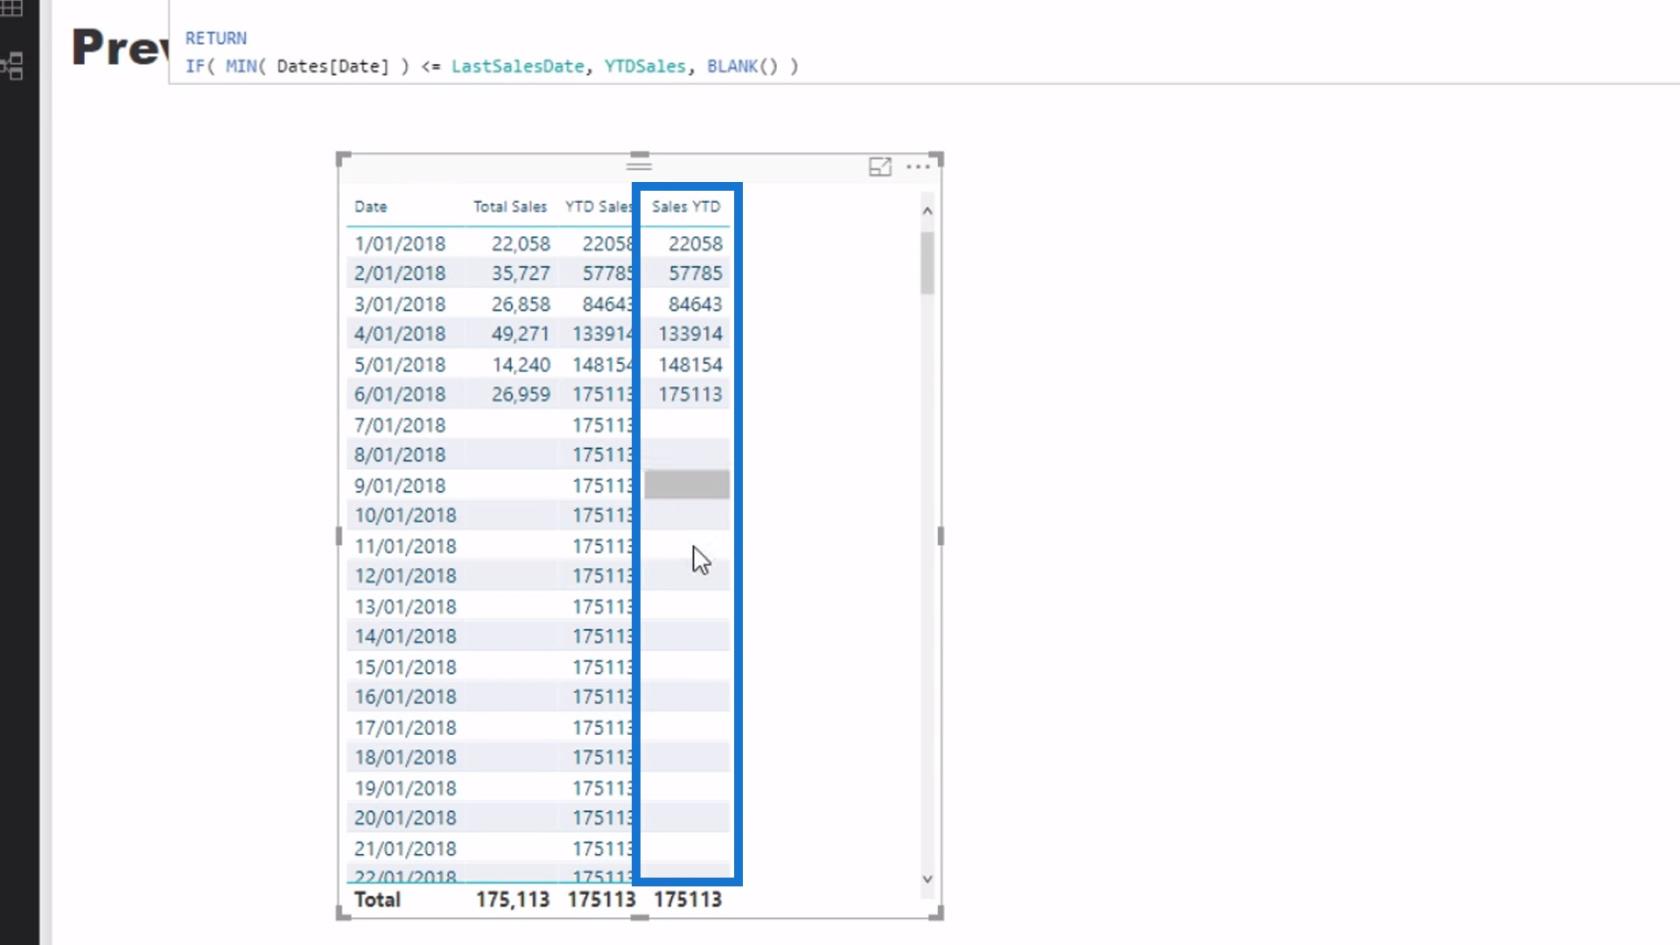This screenshot has width=1680, height=945.
Task: Select the date cell 14/01/2018
Action: coord(405,636)
